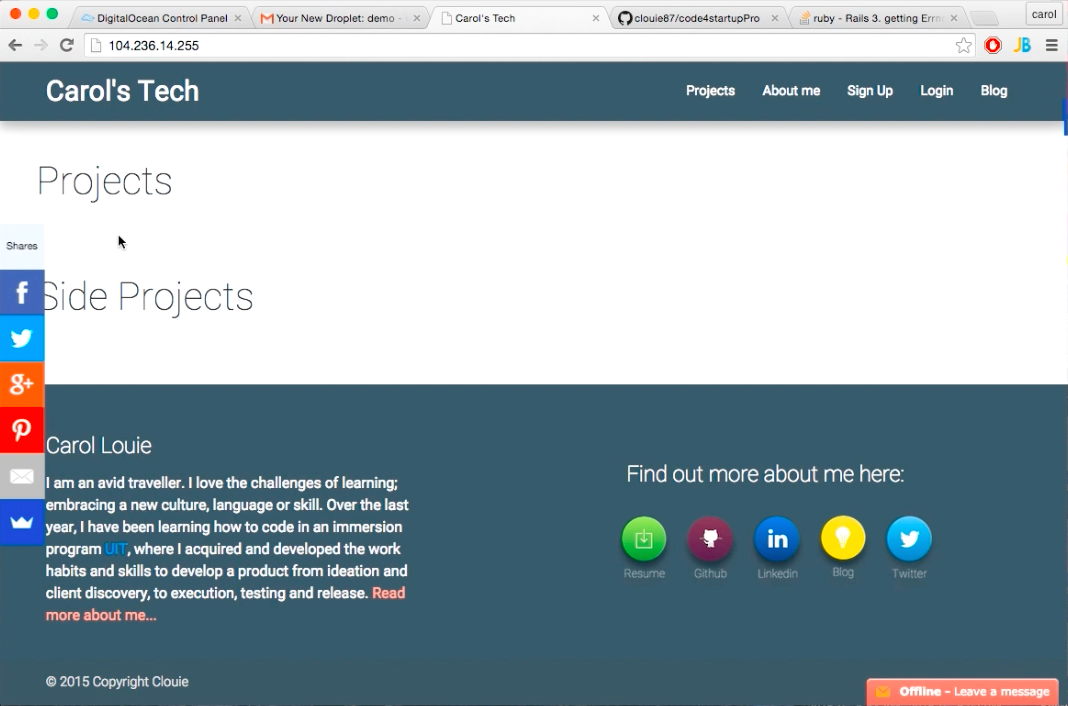1068x706 pixels.
Task: Share on Facebook from the side bar
Action: 22,292
